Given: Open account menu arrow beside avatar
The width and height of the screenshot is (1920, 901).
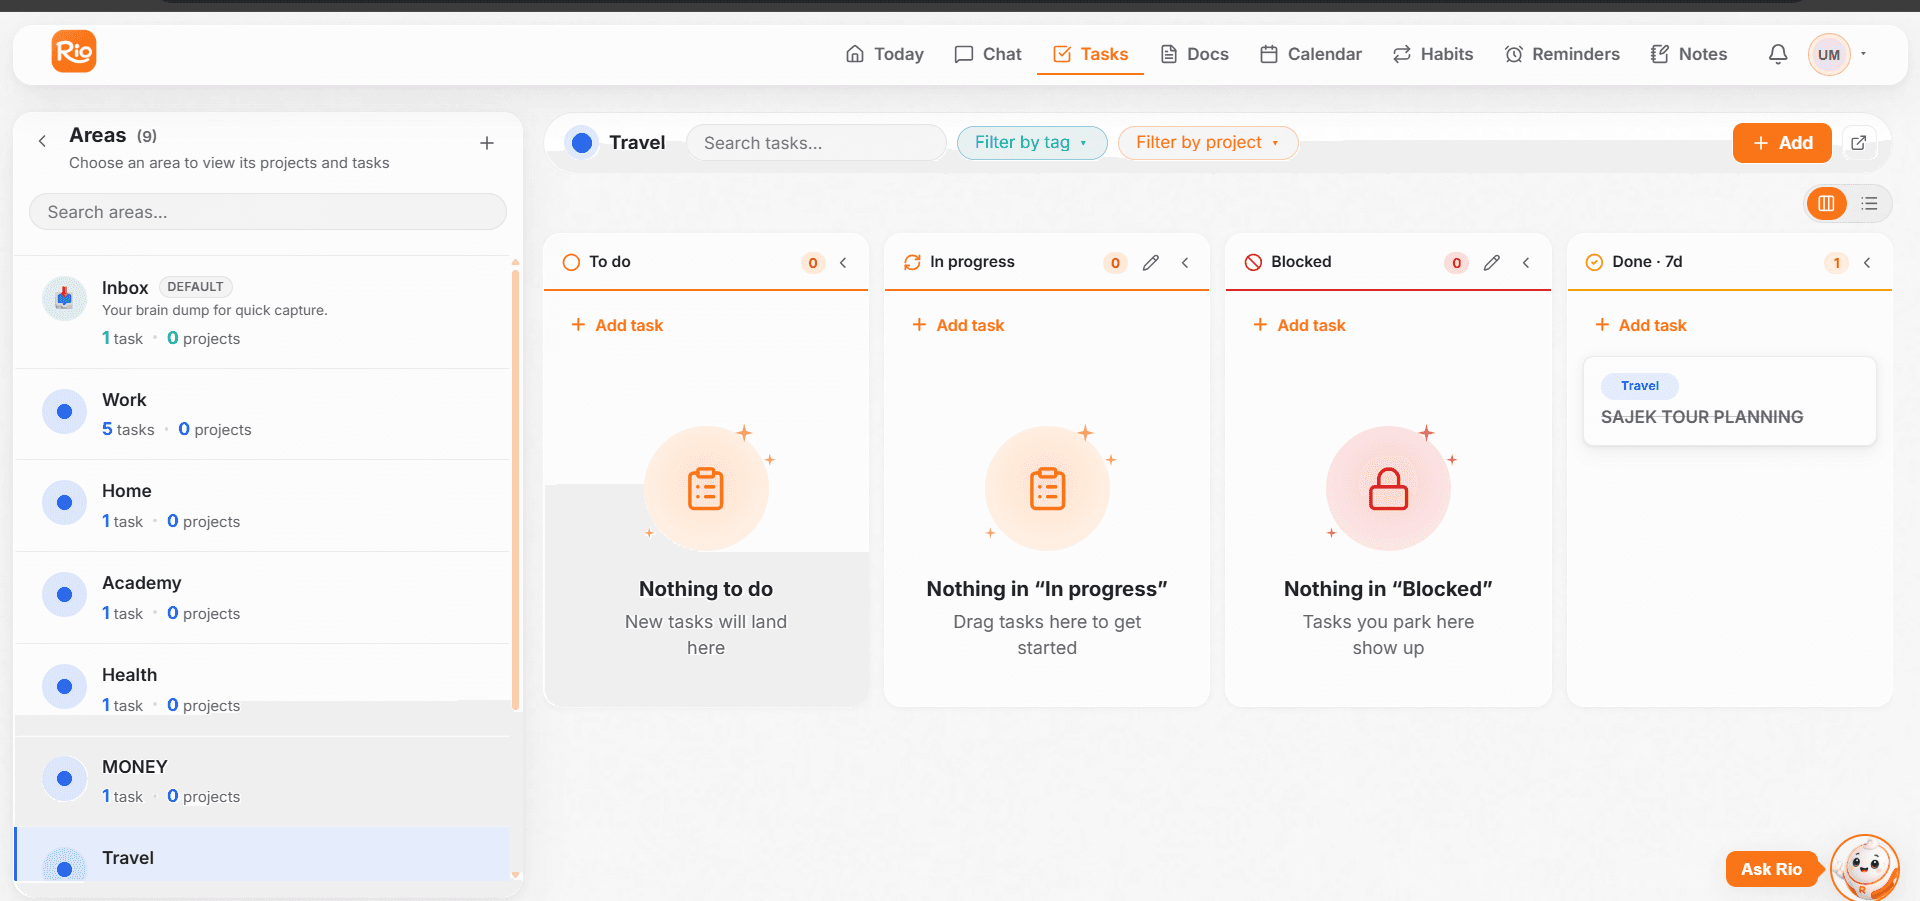Looking at the screenshot, I should pyautogui.click(x=1863, y=54).
